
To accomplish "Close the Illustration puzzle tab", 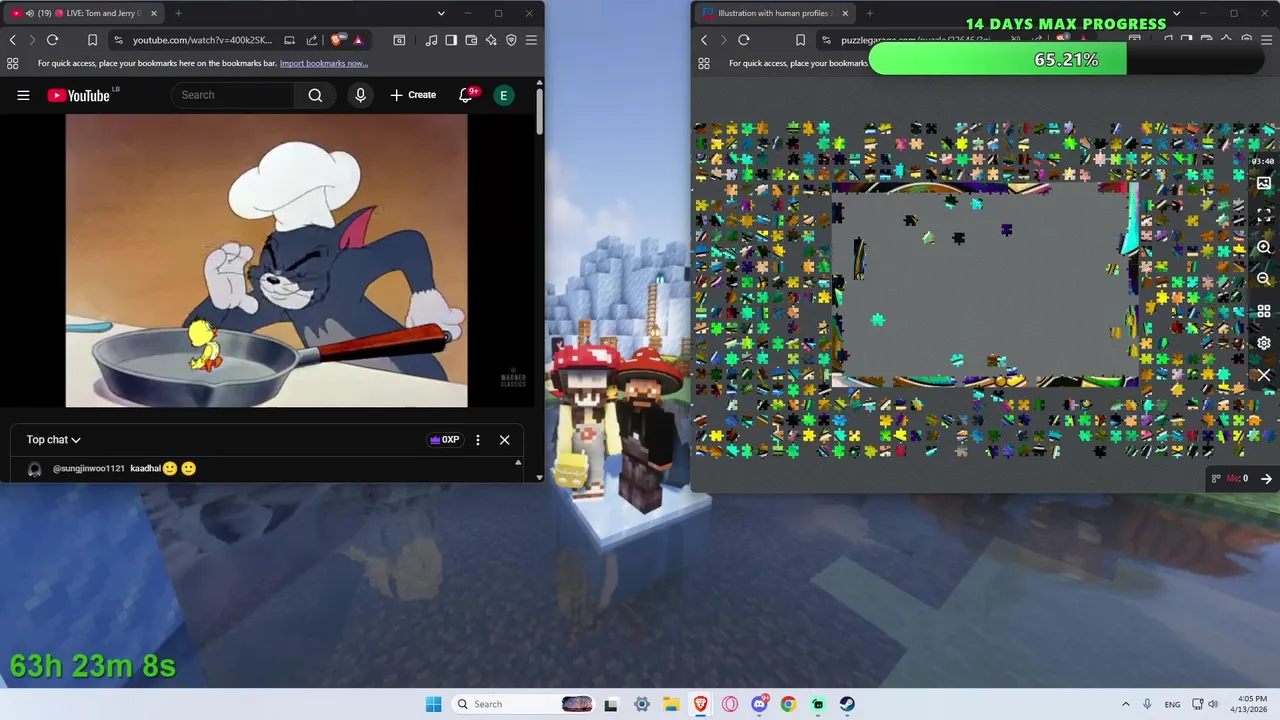I will [x=845, y=13].
